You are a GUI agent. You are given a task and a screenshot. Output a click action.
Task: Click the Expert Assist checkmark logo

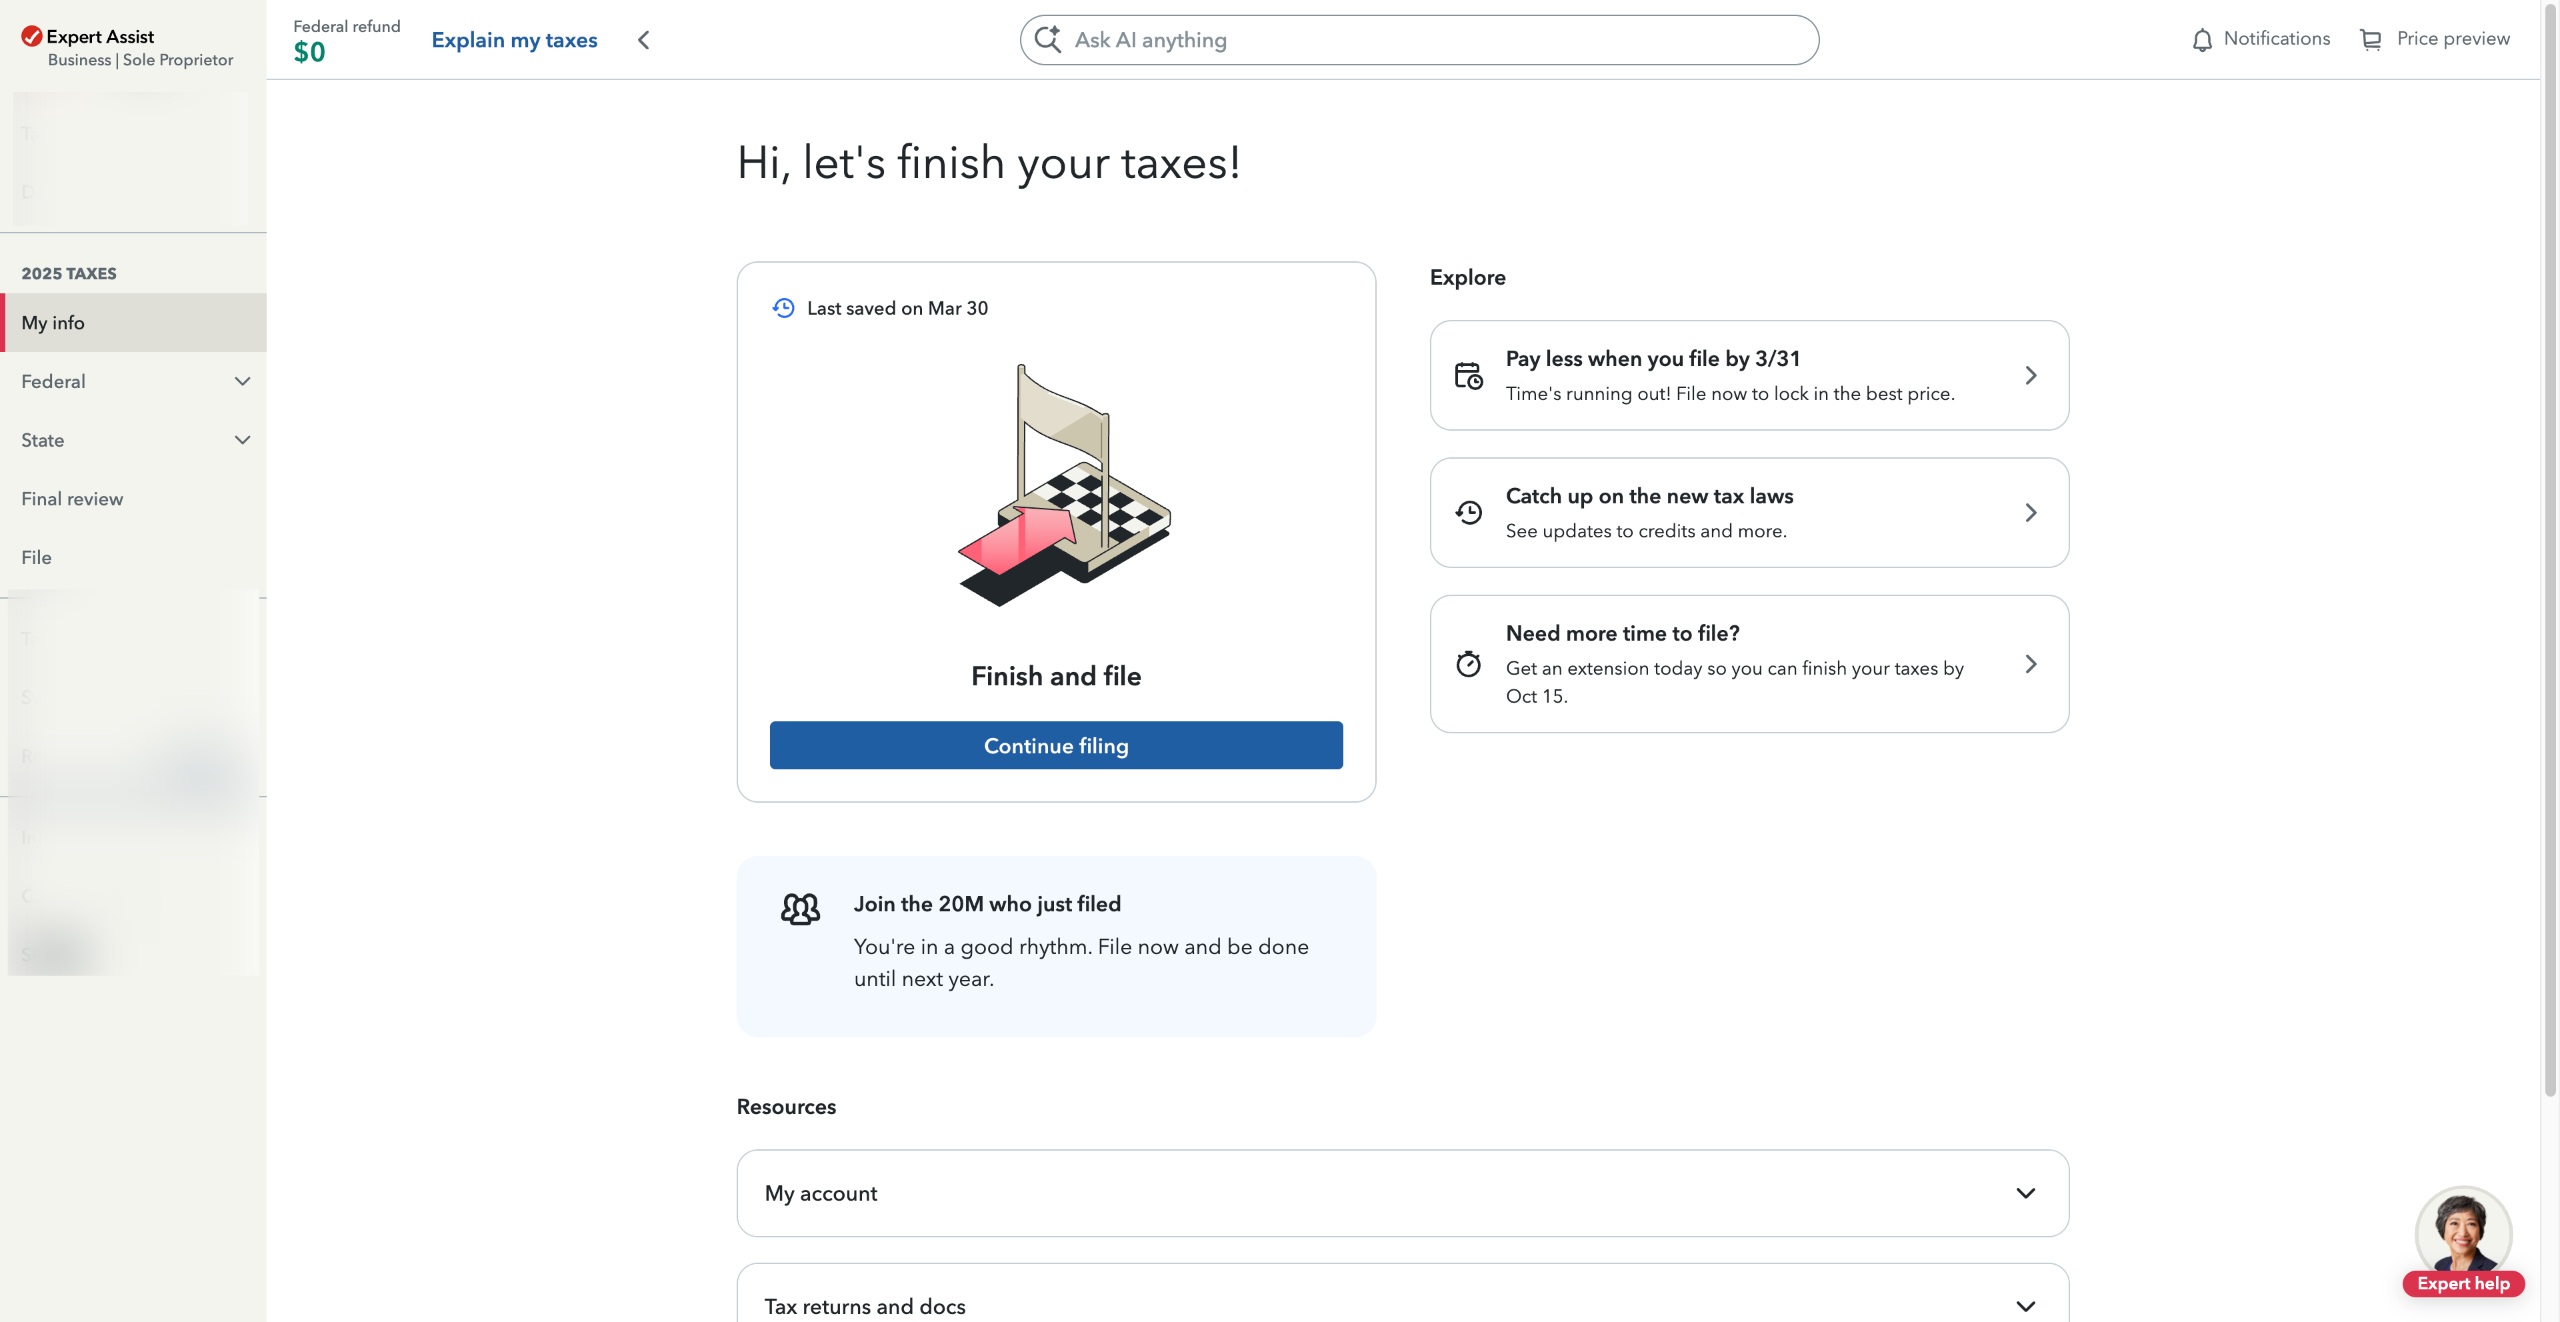32,37
